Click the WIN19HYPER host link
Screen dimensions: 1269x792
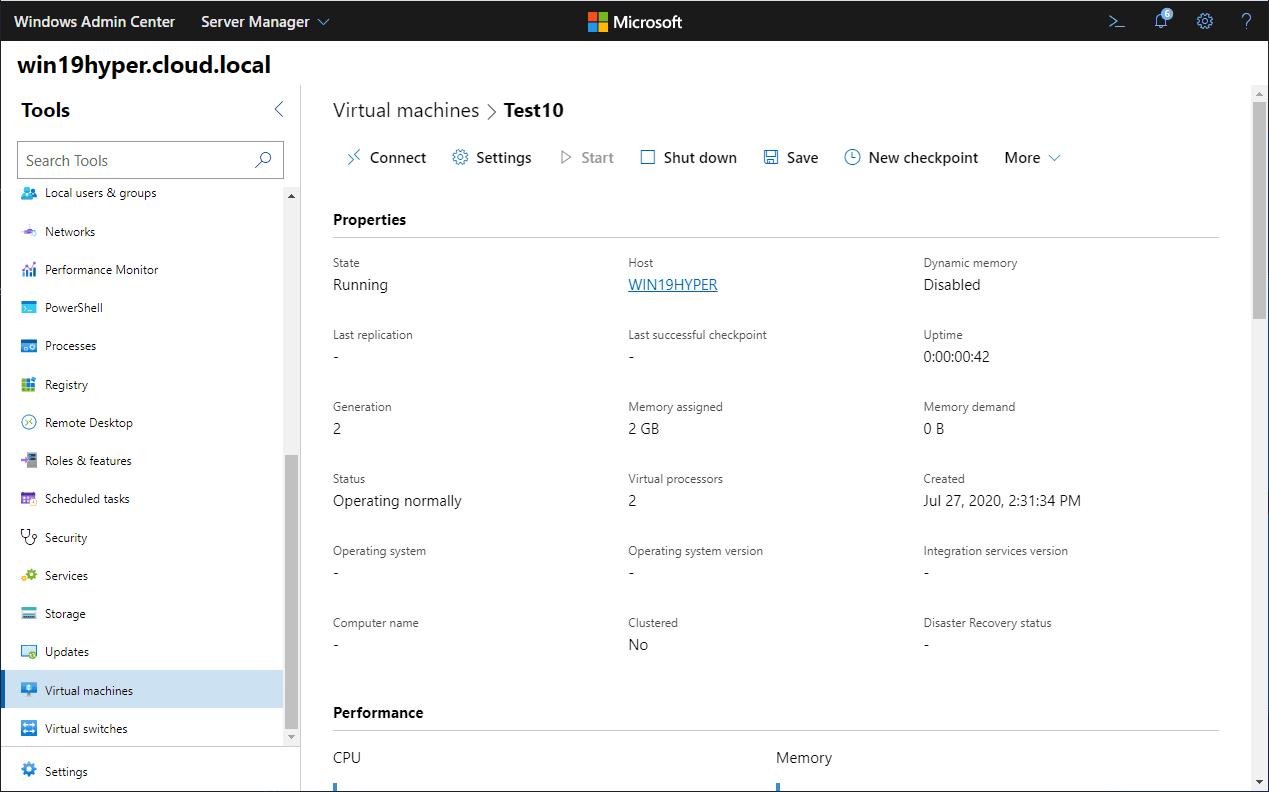(672, 285)
